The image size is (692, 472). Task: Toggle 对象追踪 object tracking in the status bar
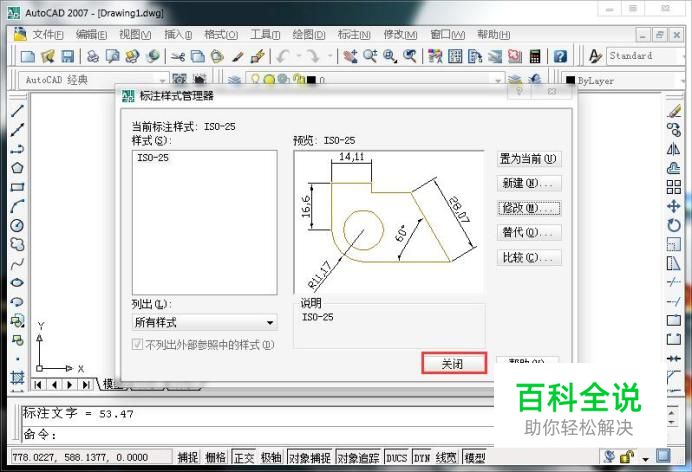point(358,458)
